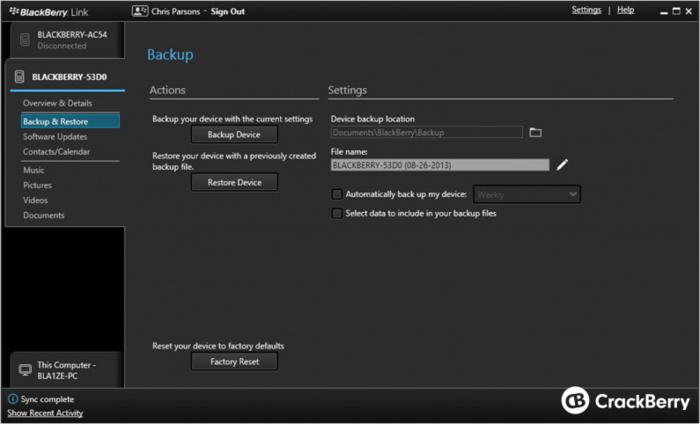This screenshot has height=424, width=700.
Task: Maximize the BlackBerry Link window
Action: coord(676,11)
